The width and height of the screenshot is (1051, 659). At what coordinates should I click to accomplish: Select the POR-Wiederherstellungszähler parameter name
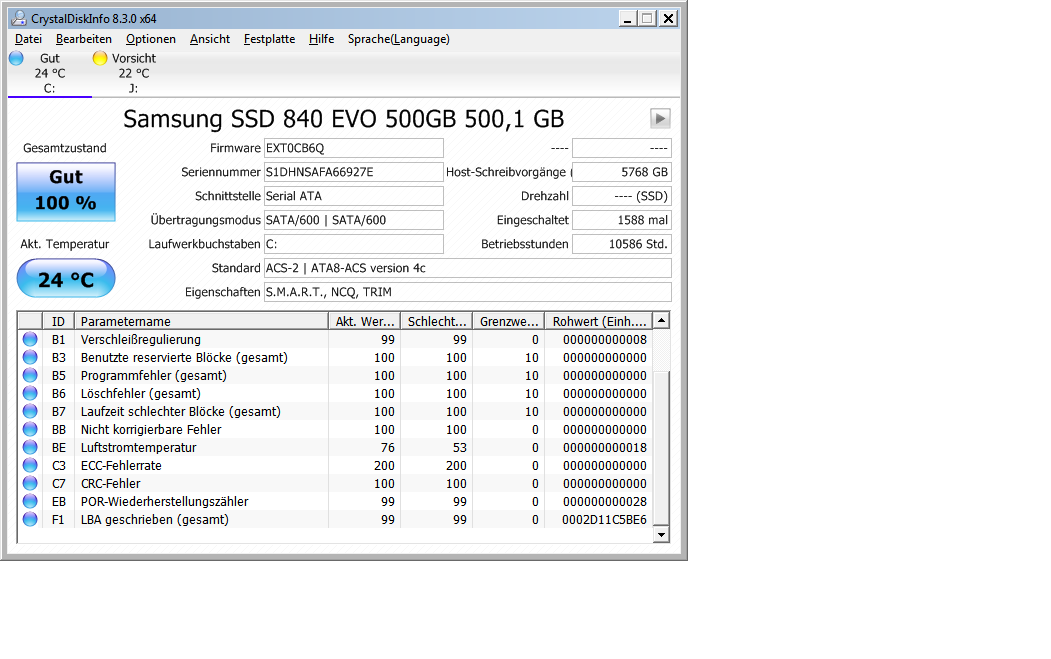tap(165, 501)
